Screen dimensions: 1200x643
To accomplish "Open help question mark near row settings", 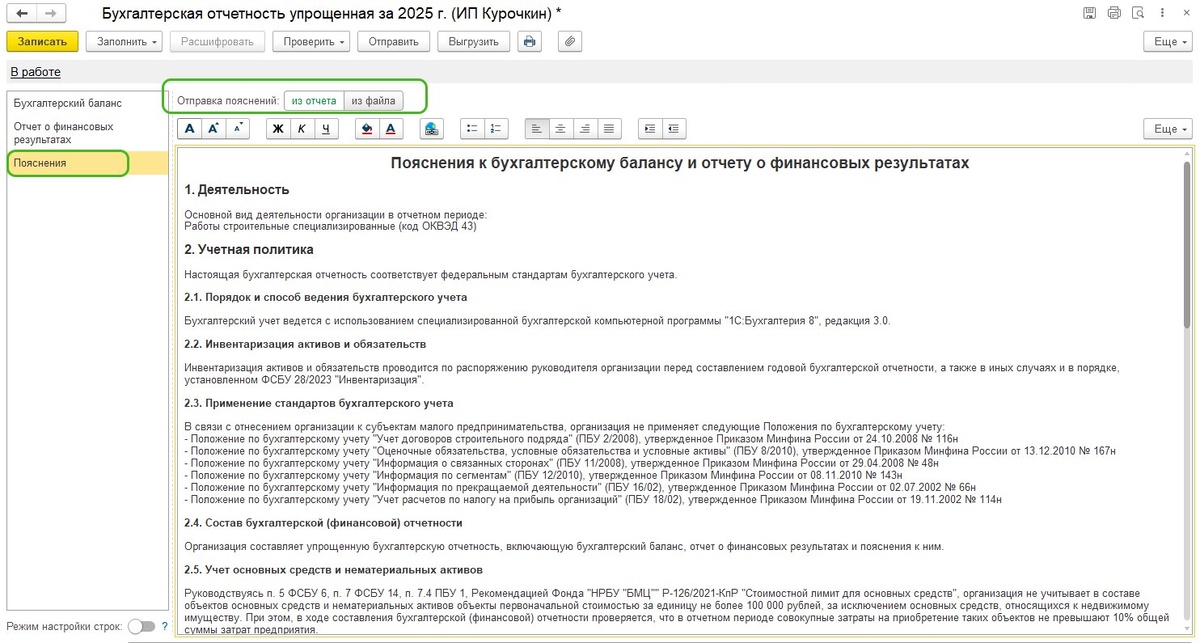I will click(165, 626).
